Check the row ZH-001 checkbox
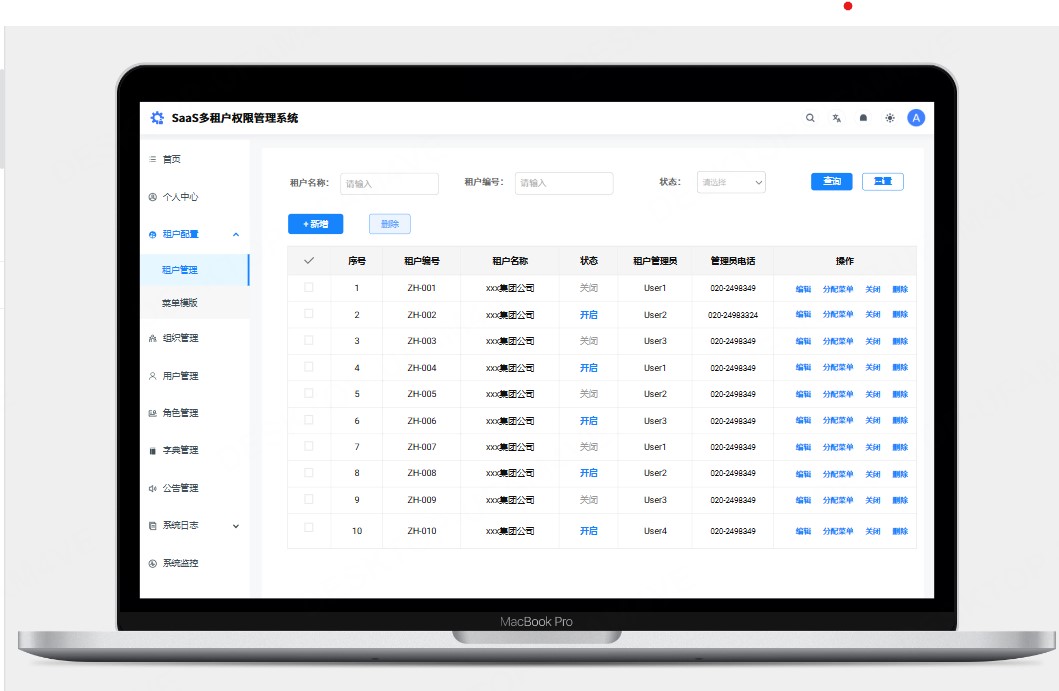This screenshot has height=691, width=1059. point(309,287)
